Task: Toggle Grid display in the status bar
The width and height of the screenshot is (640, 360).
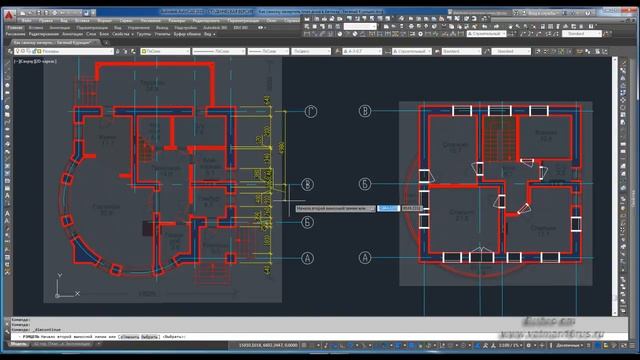Action: pyautogui.click(x=304, y=346)
